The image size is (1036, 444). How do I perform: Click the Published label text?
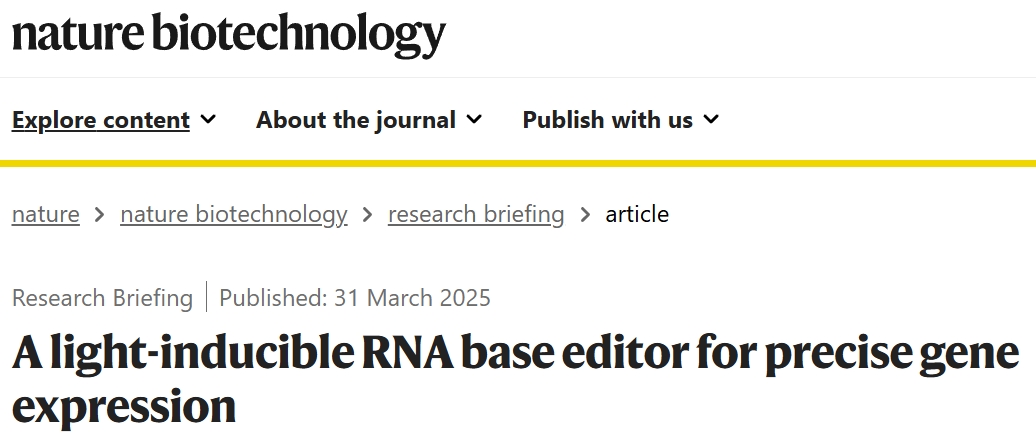point(265,298)
